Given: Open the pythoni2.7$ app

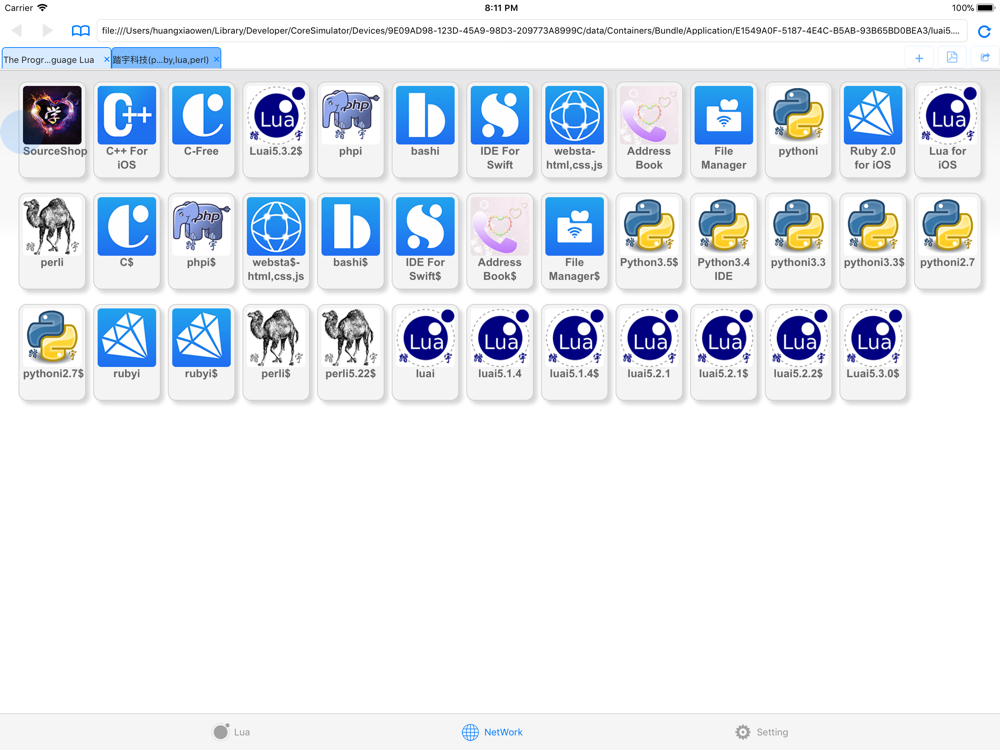Looking at the screenshot, I should pos(52,353).
